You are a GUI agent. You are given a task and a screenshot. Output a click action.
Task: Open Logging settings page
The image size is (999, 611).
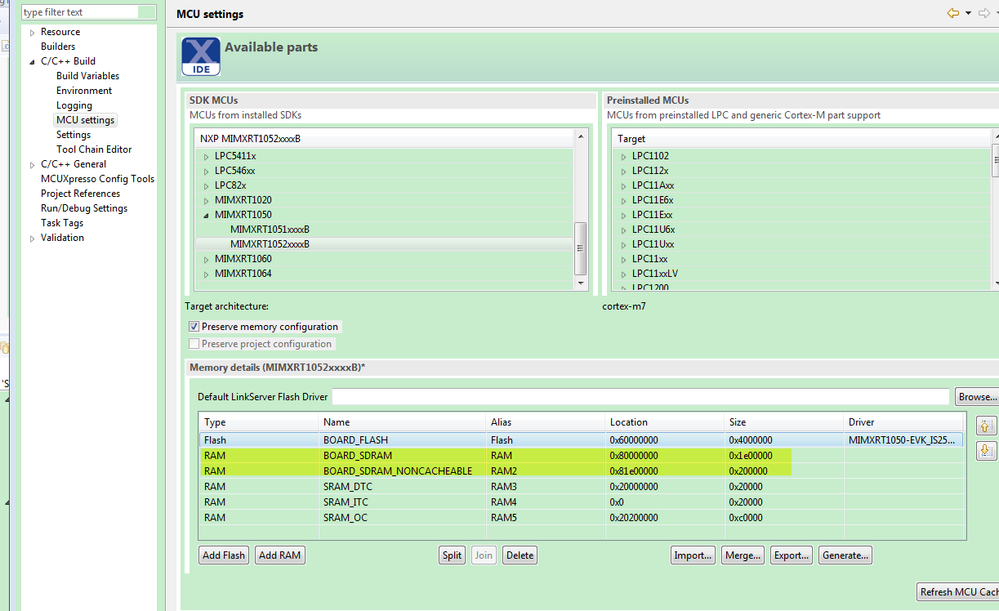[x=74, y=105]
